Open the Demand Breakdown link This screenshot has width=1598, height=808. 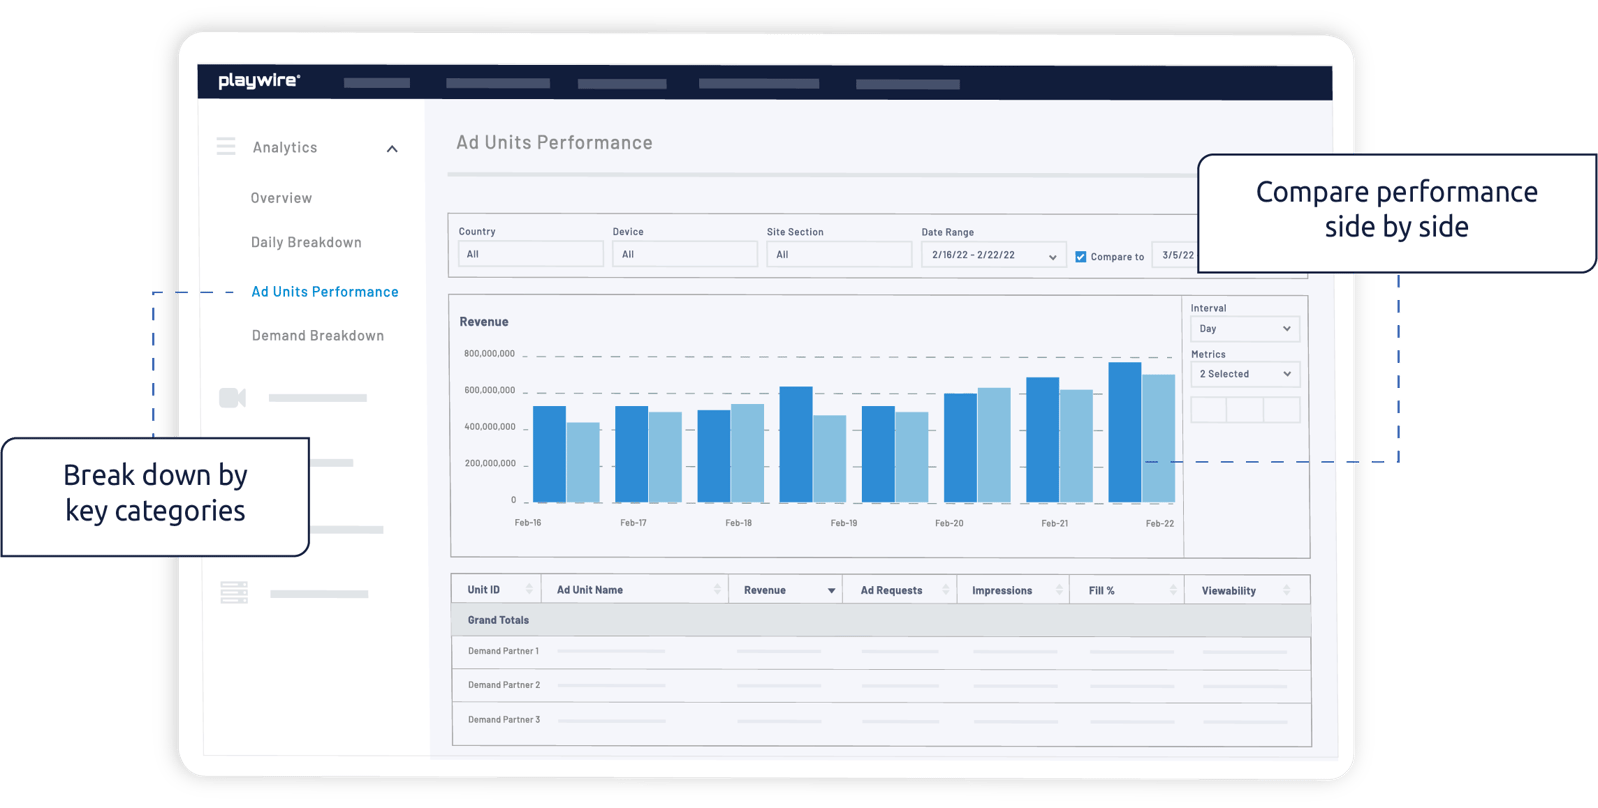point(317,336)
